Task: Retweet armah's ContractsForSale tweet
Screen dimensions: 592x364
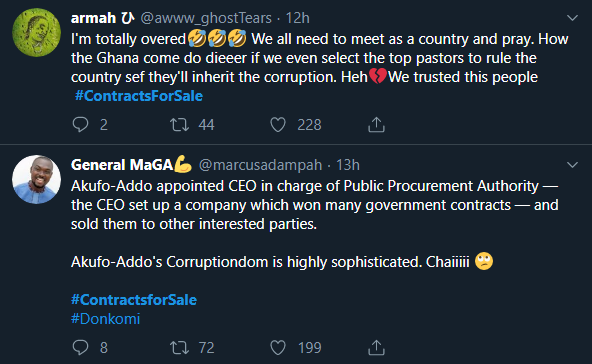Action: 179,125
